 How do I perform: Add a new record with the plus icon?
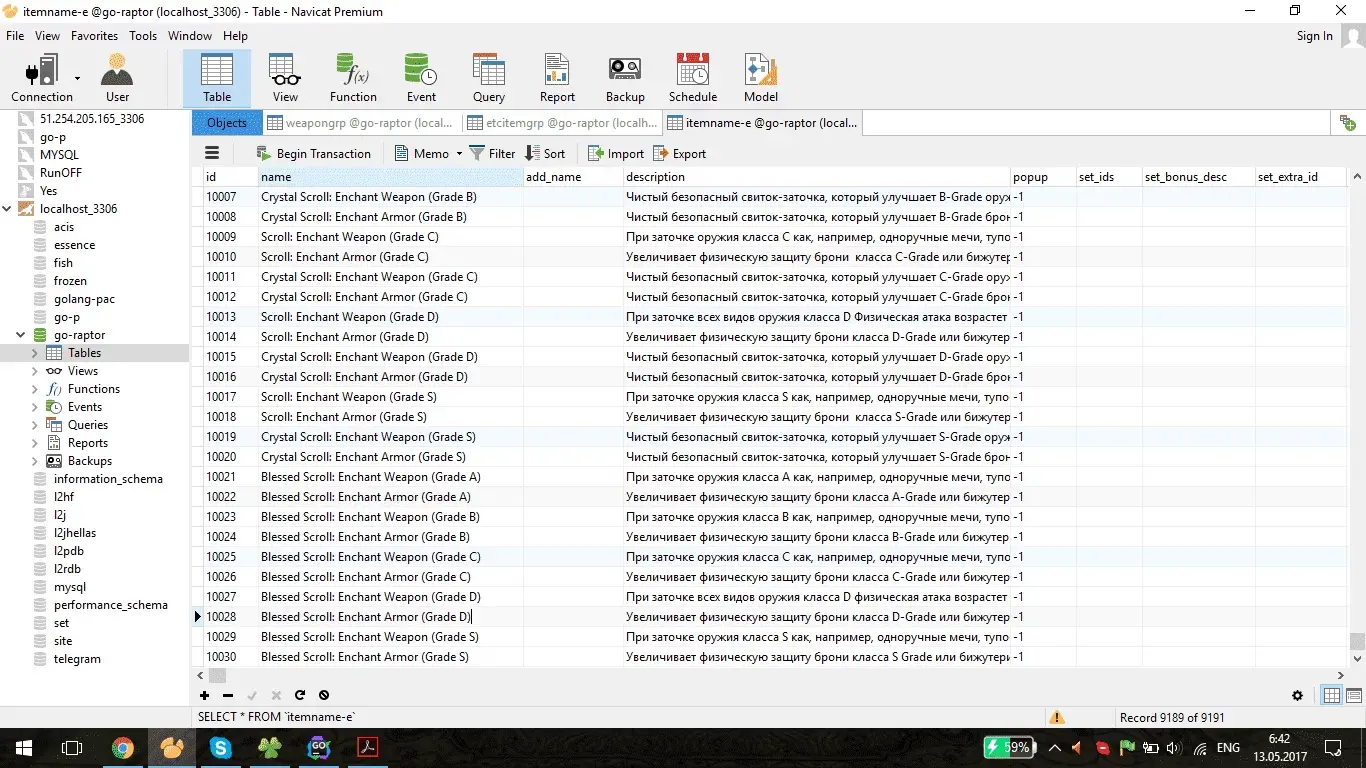[204, 695]
